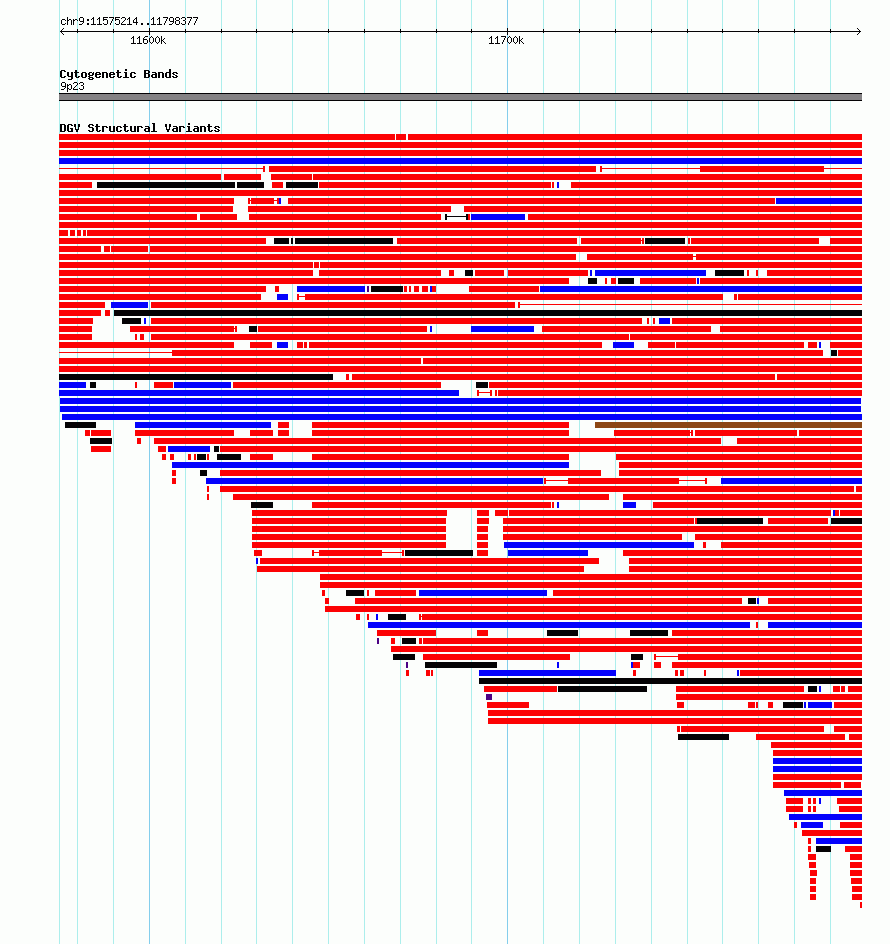This screenshot has height=944, width=890.
Task: Select the grey 9p23 cytogenetic band bar
Action: (x=461, y=97)
